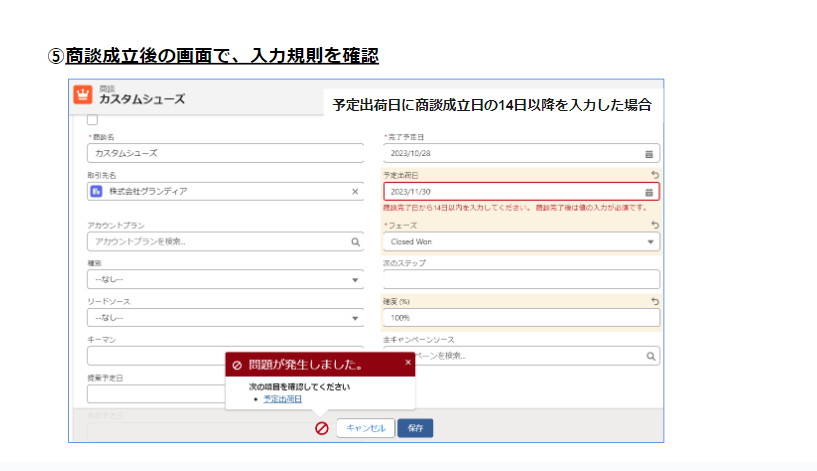The height and width of the screenshot is (471, 817).
Task: Click the red error indicator beside キャンセル
Action: click(x=322, y=428)
